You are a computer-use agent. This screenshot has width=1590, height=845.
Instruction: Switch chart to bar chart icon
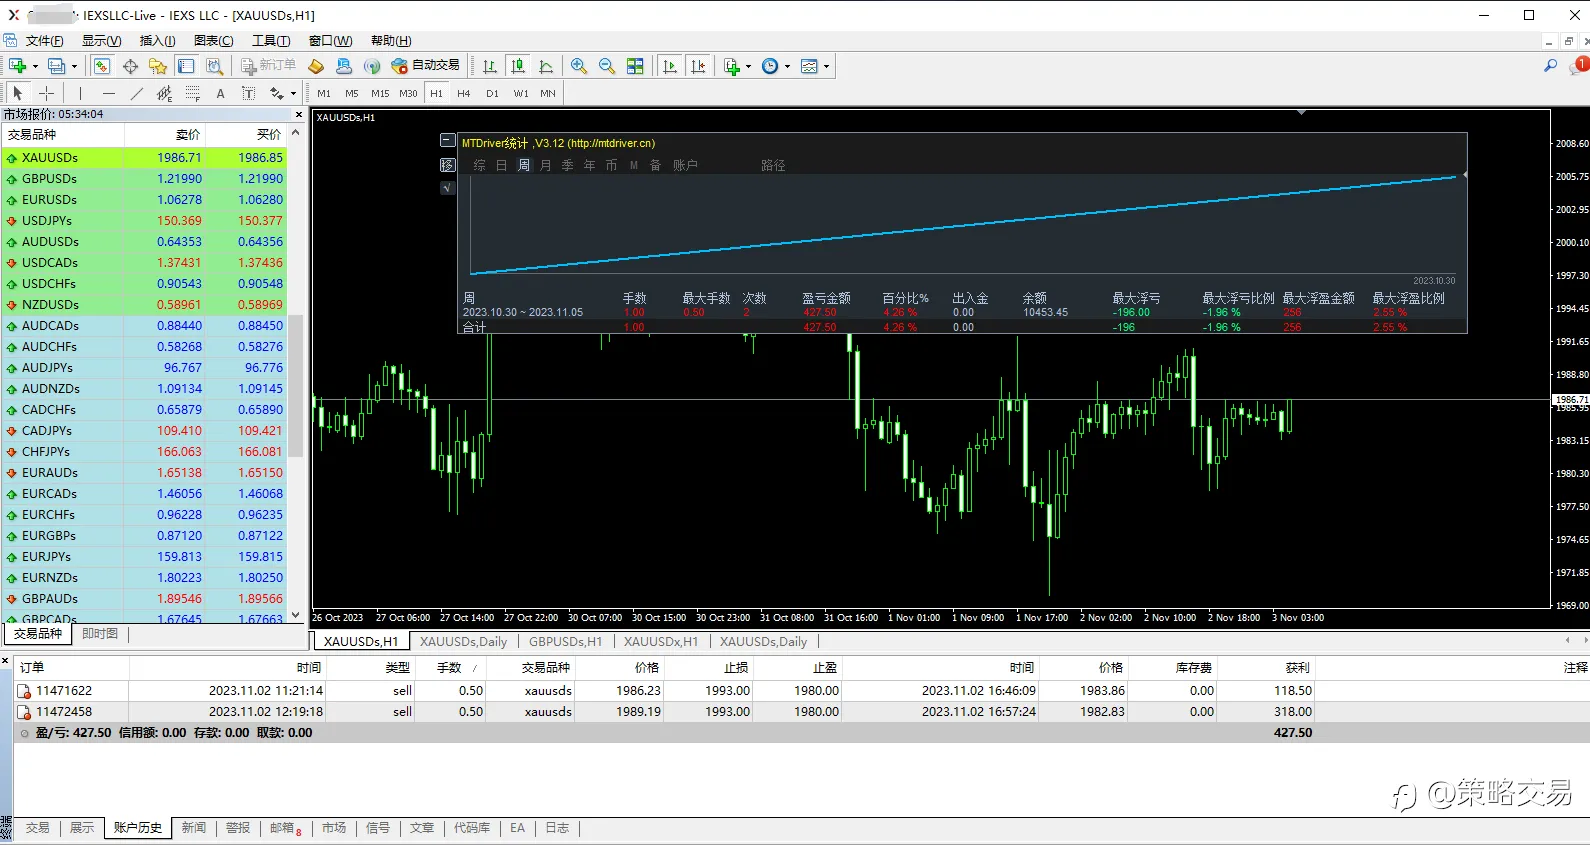click(490, 66)
